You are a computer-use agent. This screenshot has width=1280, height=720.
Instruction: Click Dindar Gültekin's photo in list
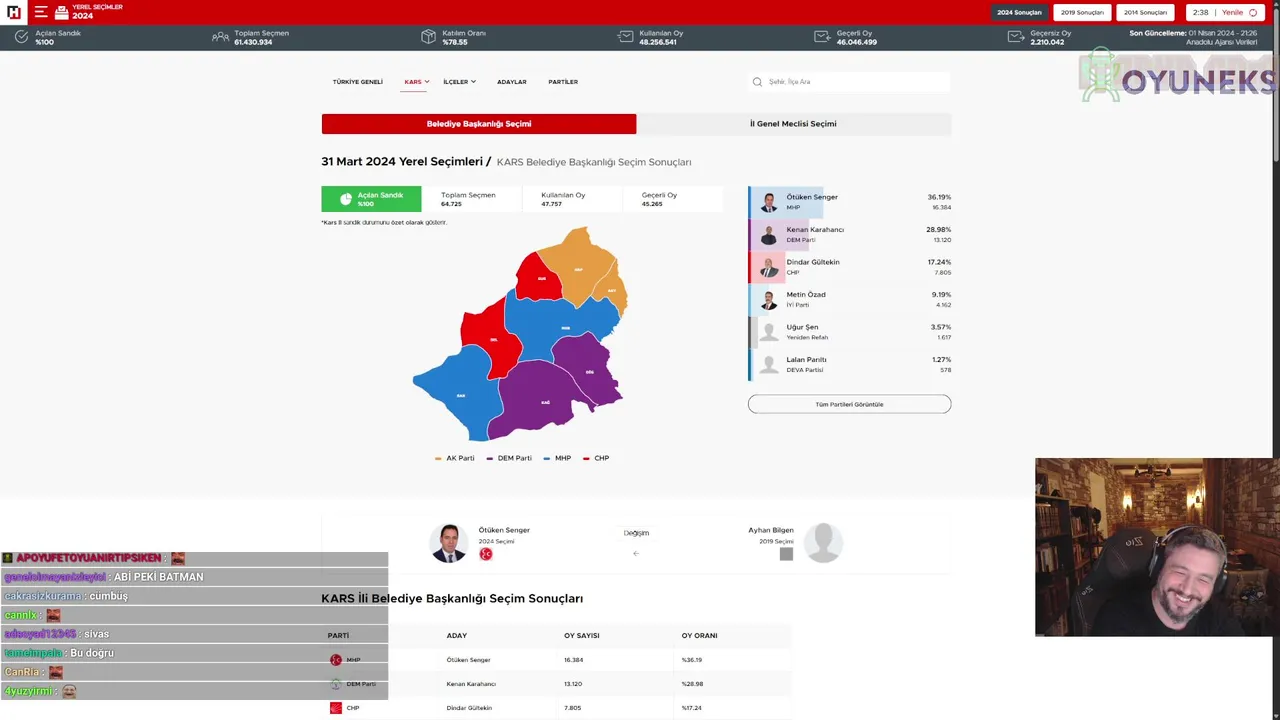[768, 267]
